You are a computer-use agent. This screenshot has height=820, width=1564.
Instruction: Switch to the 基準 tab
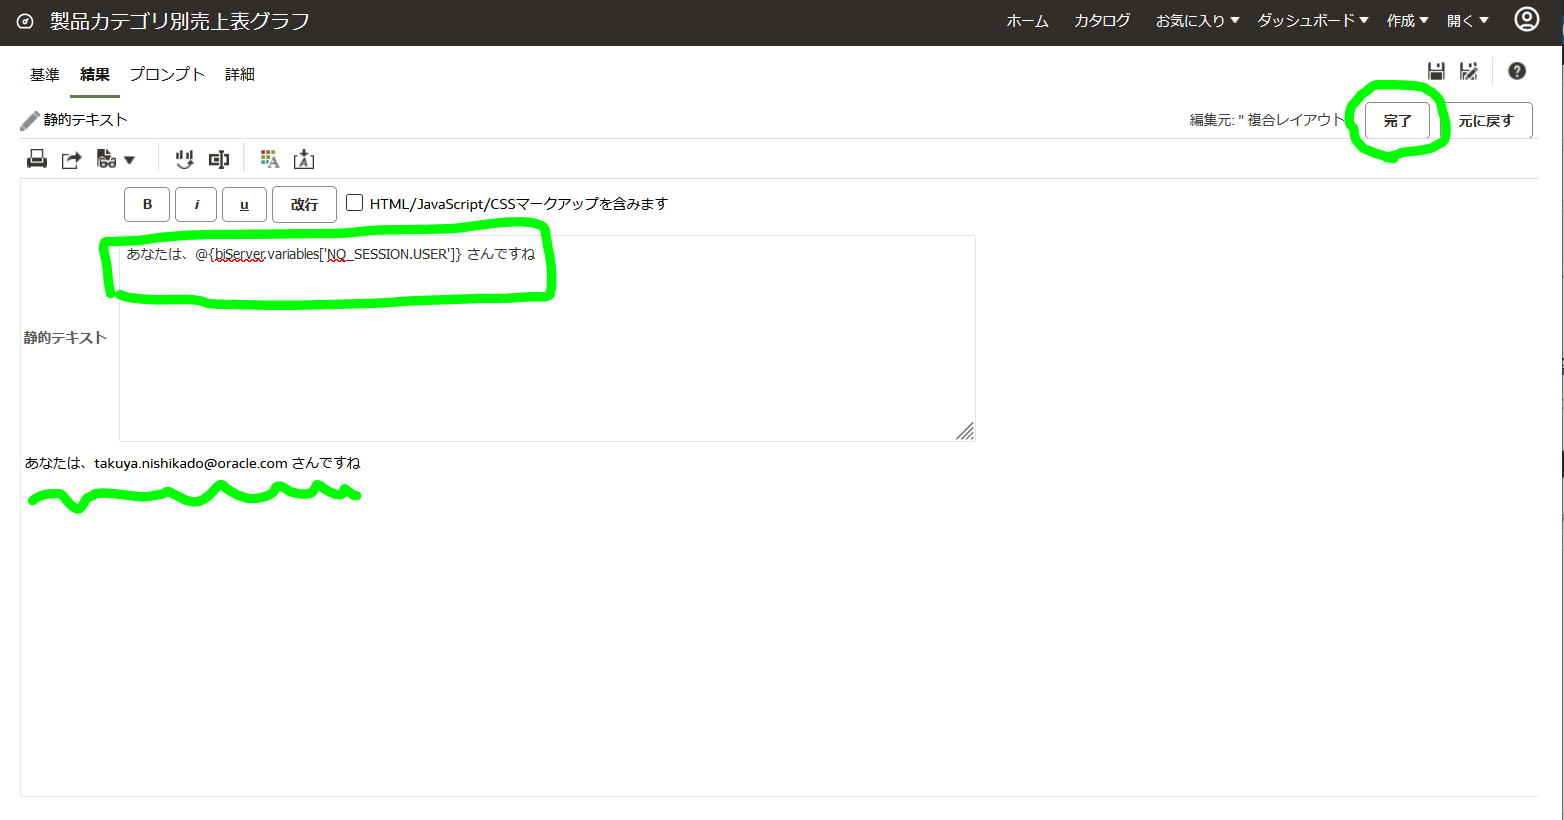pyautogui.click(x=45, y=74)
